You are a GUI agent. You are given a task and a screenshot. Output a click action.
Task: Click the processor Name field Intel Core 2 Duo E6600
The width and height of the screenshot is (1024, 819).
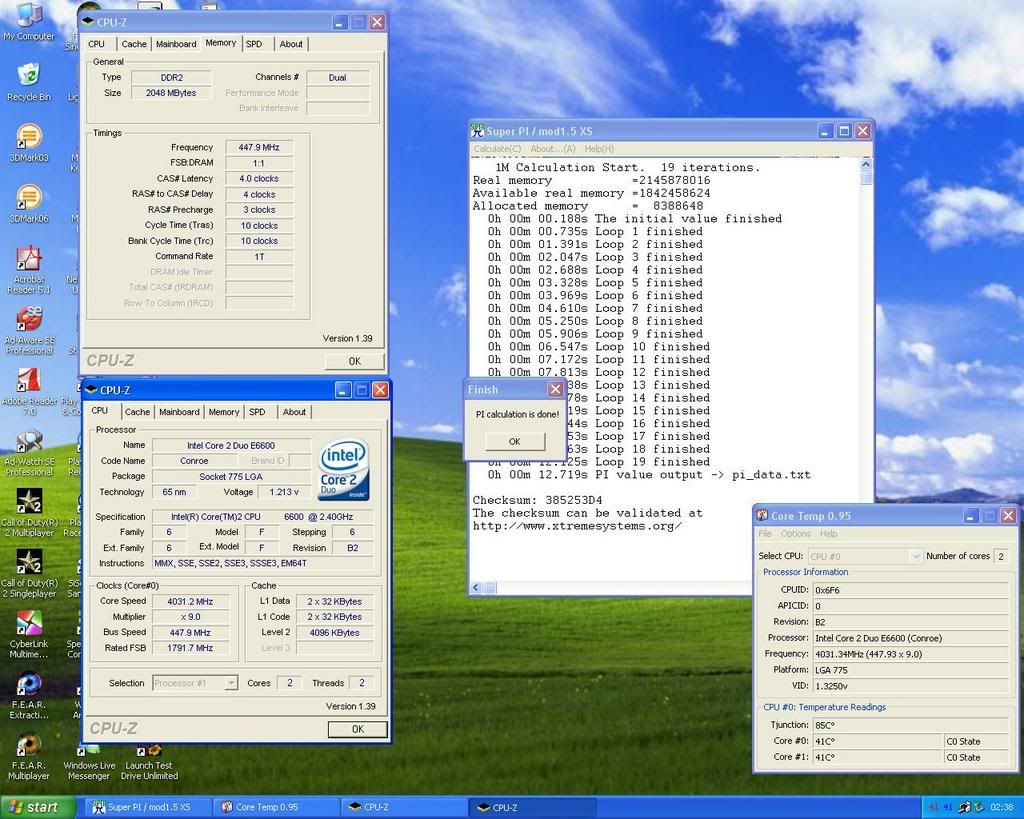click(231, 445)
